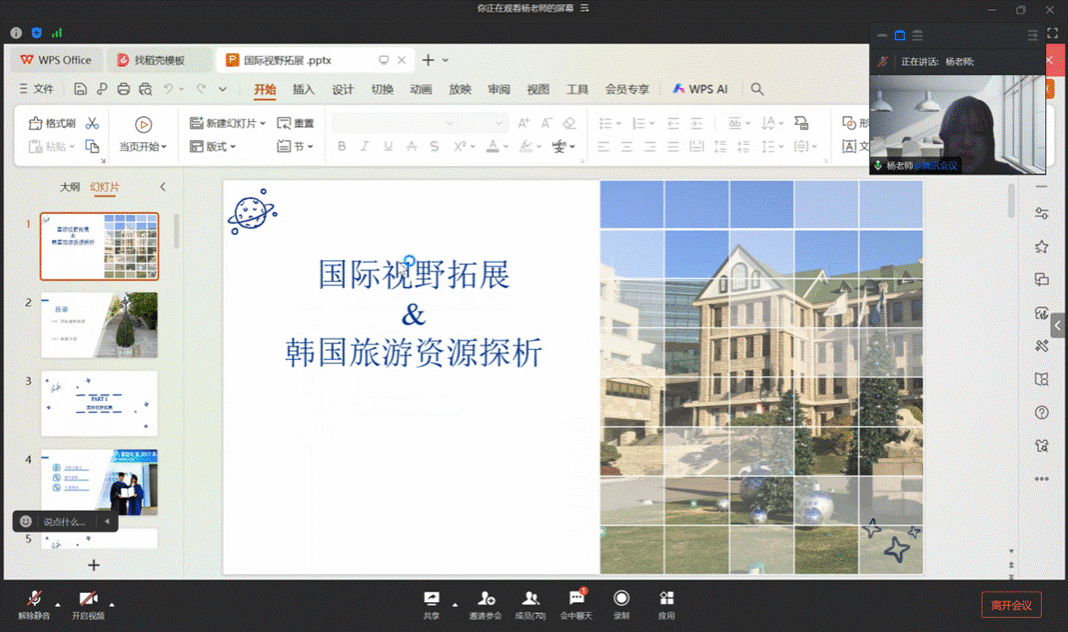Click the search magnifier in ribbon
Screen dimensions: 1068x632
[x=757, y=89]
